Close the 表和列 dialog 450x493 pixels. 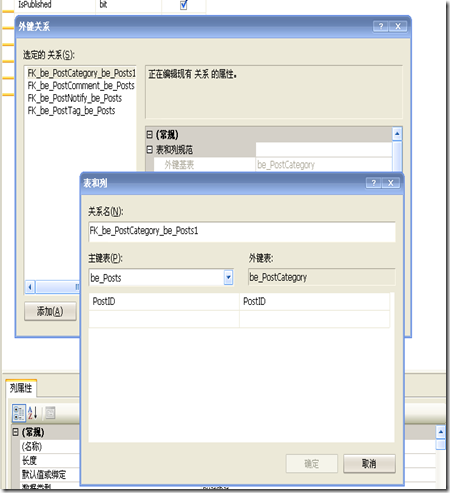coord(391,183)
